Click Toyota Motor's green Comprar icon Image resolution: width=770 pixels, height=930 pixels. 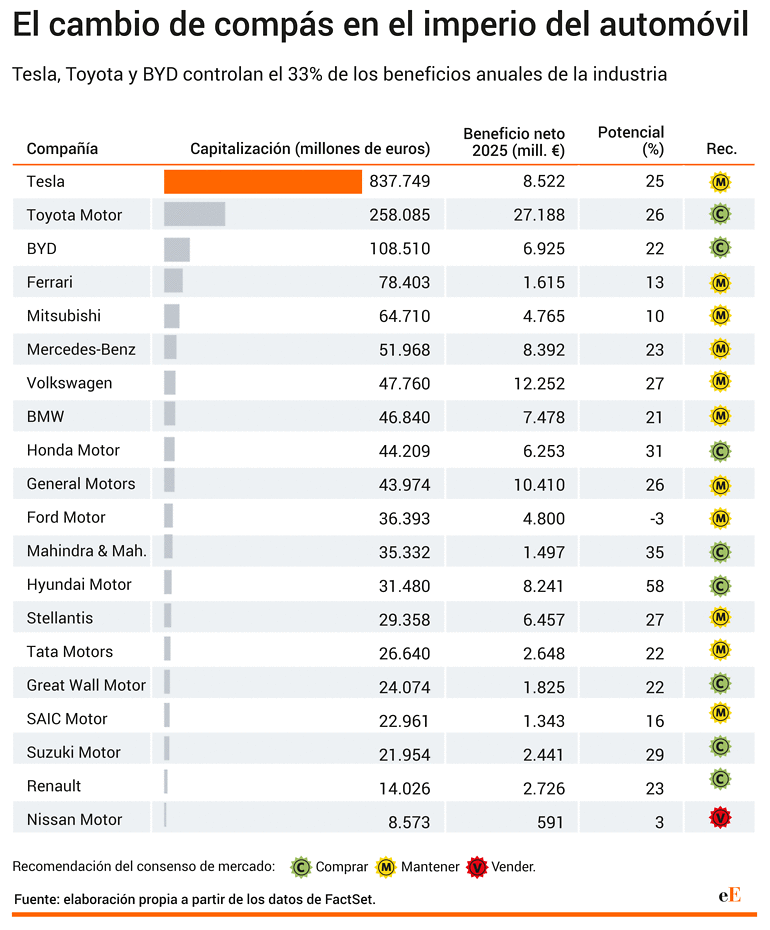720,214
